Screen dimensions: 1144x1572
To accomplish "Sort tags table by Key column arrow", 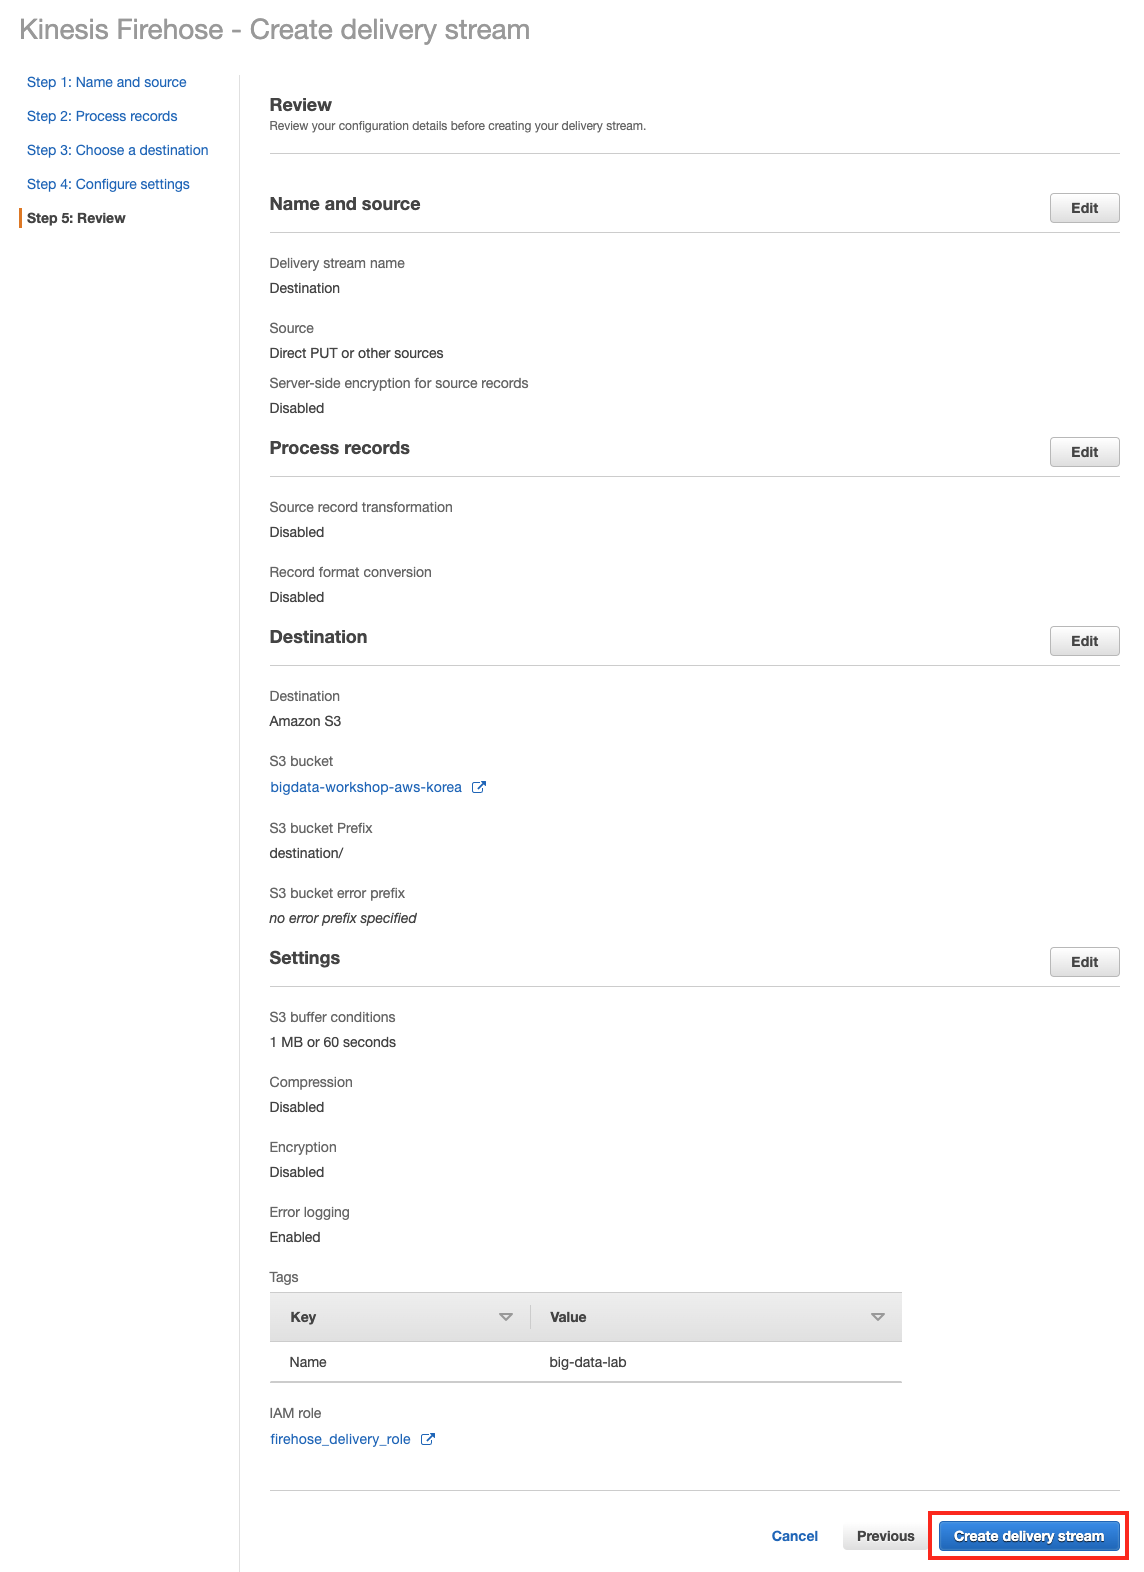I will (506, 1317).
